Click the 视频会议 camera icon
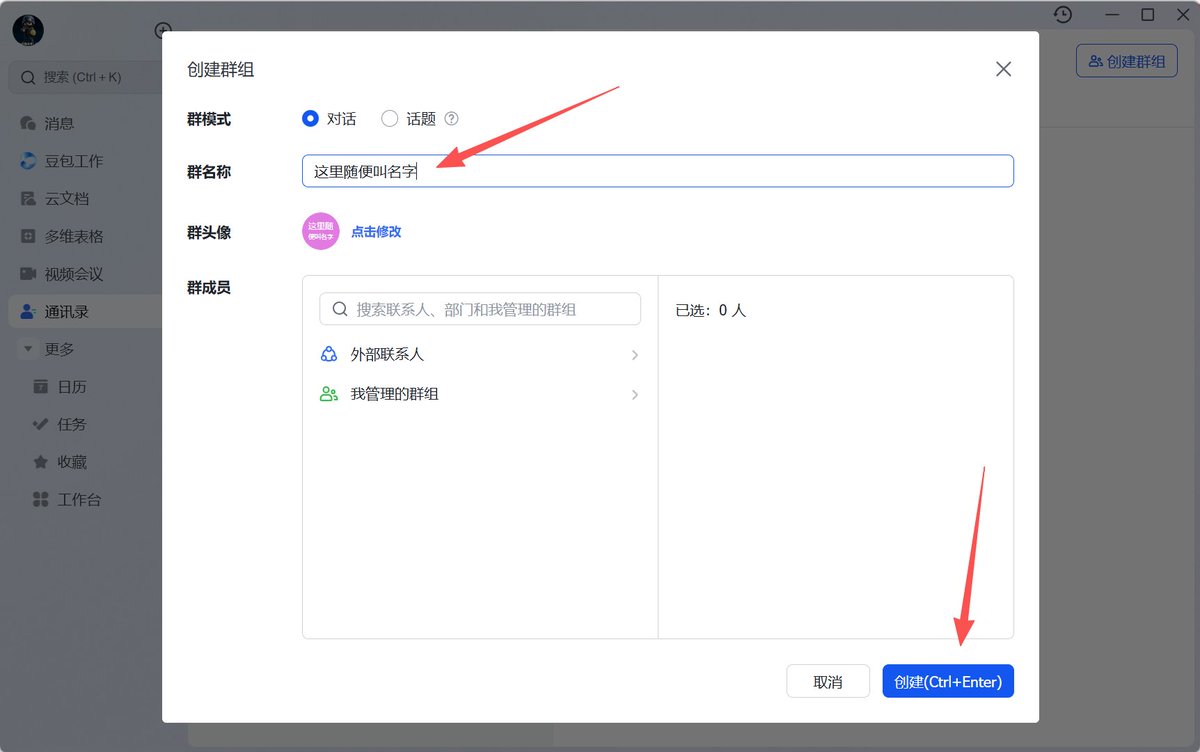This screenshot has width=1200, height=752. pyautogui.click(x=28, y=274)
